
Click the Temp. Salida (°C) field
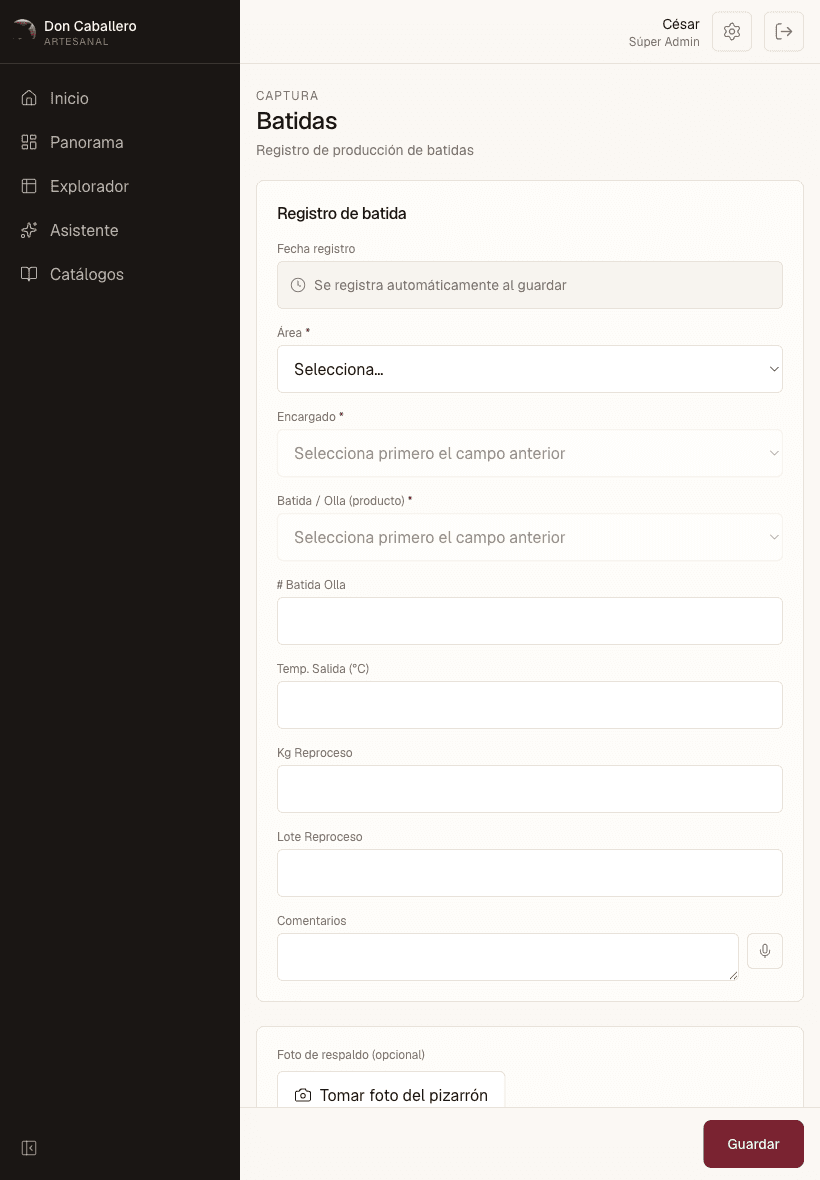point(530,705)
